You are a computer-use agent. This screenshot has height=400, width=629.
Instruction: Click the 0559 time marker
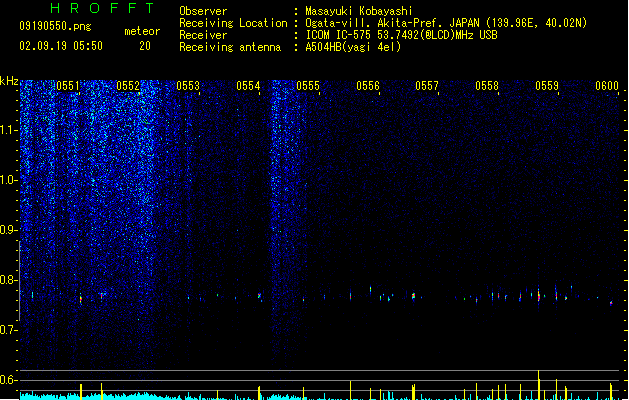(547, 86)
